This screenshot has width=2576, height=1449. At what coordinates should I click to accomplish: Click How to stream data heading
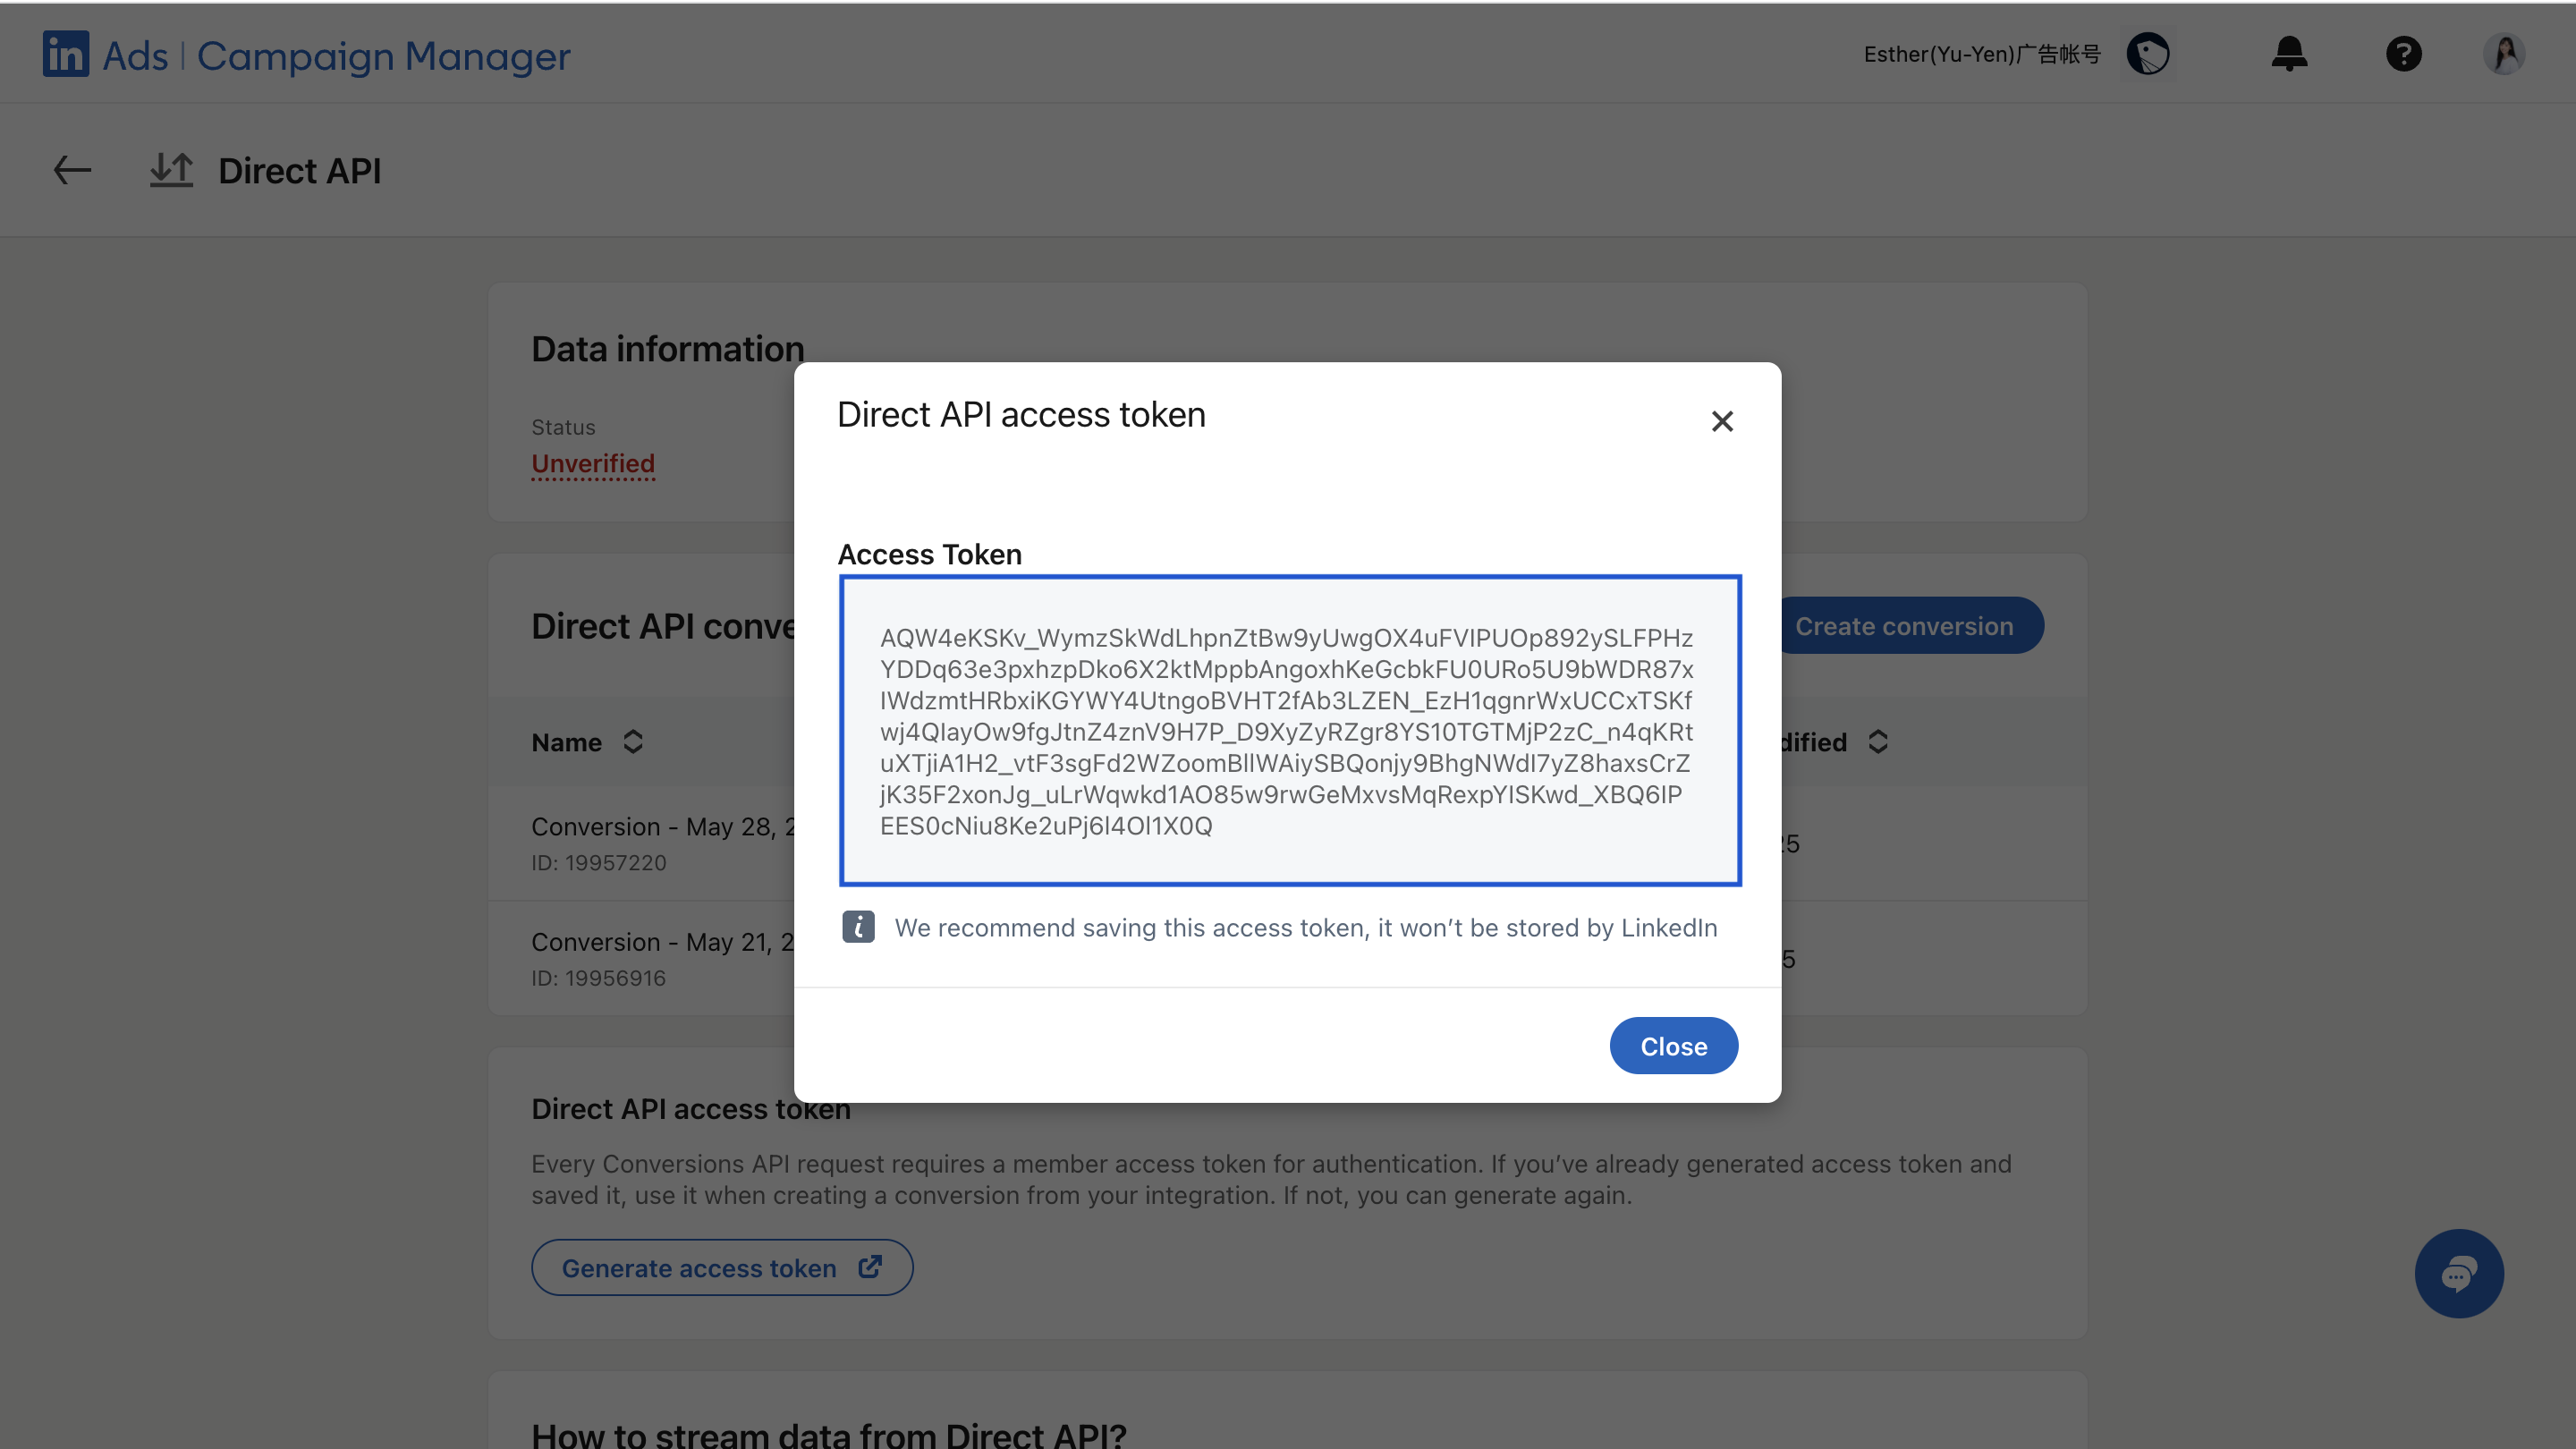[828, 1435]
